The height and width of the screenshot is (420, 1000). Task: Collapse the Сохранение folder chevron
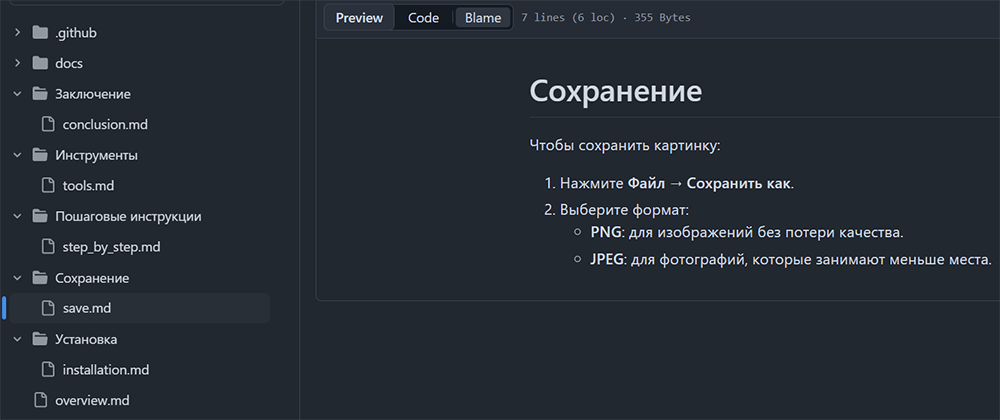[x=18, y=279]
